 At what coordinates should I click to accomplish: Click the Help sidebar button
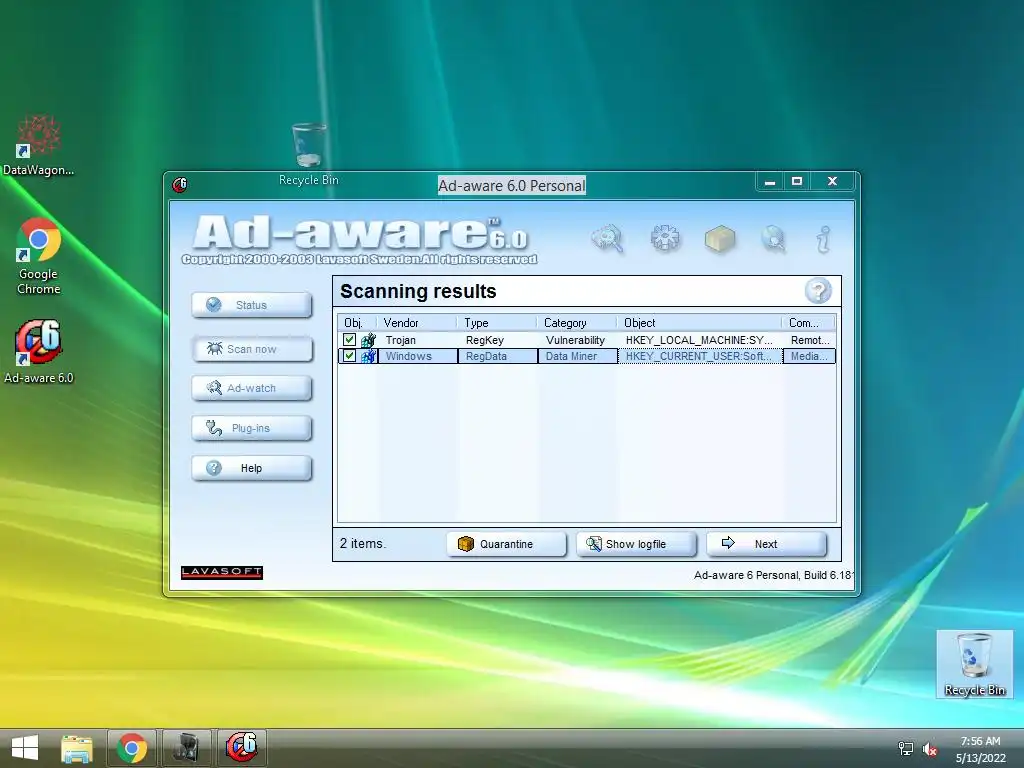click(252, 468)
